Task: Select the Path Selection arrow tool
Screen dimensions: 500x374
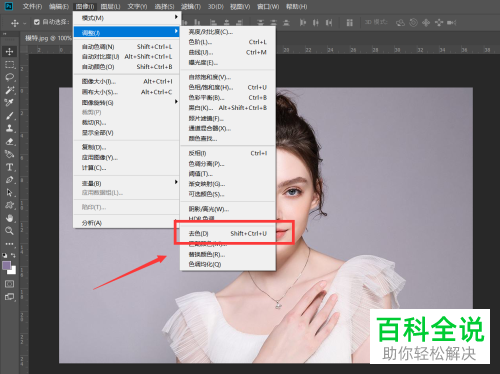Action: pos(9,192)
